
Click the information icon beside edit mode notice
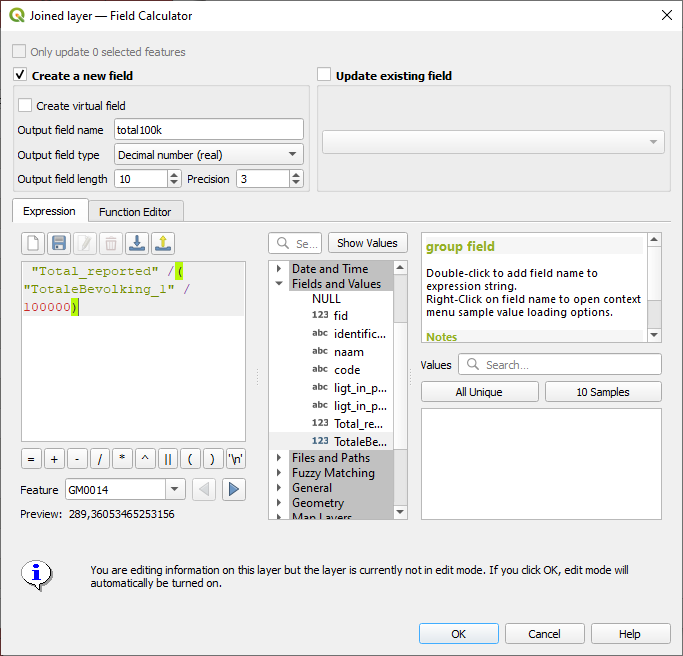37,575
